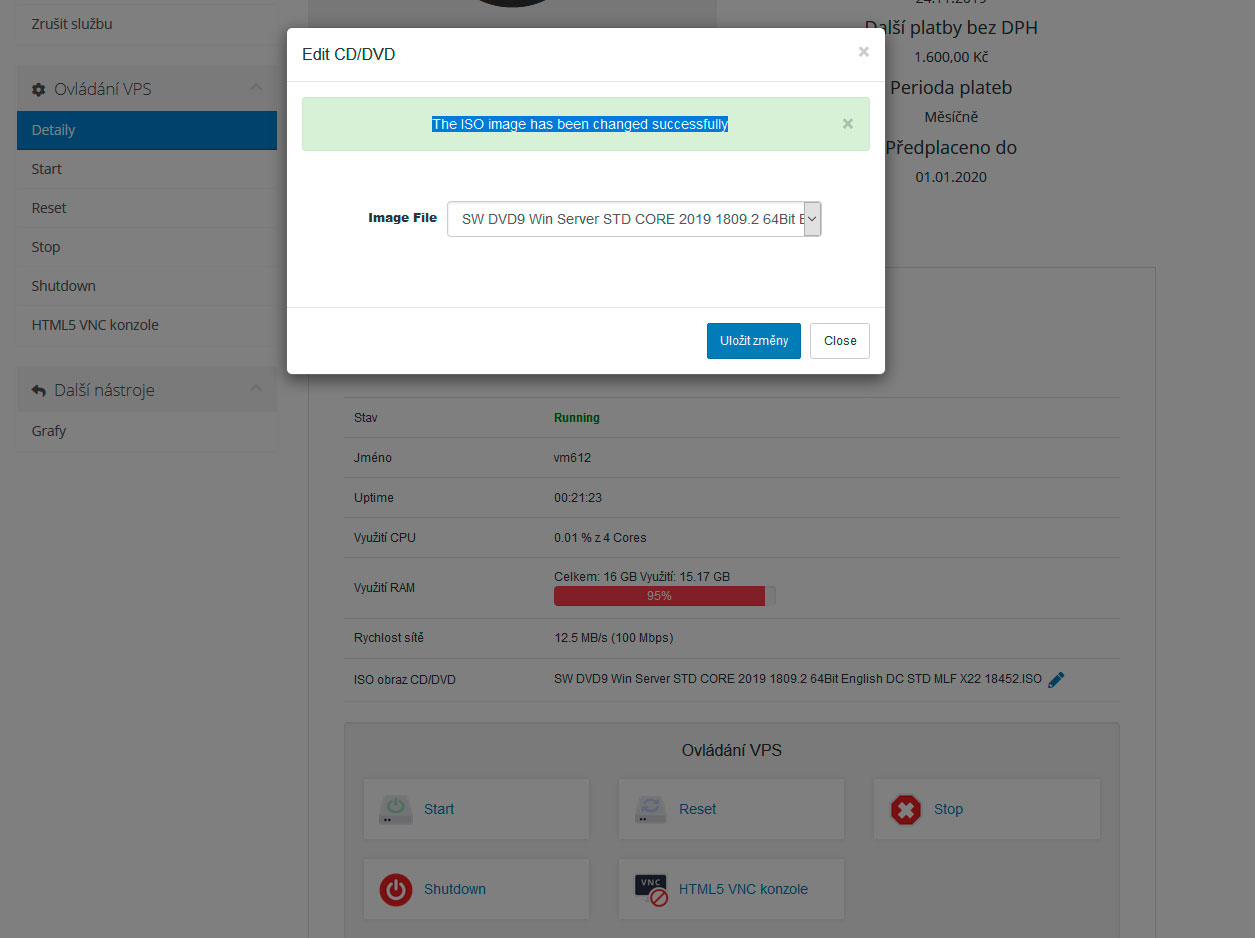Select Shutdown in the left sidebar
The width and height of the screenshot is (1255, 938).
pos(64,286)
